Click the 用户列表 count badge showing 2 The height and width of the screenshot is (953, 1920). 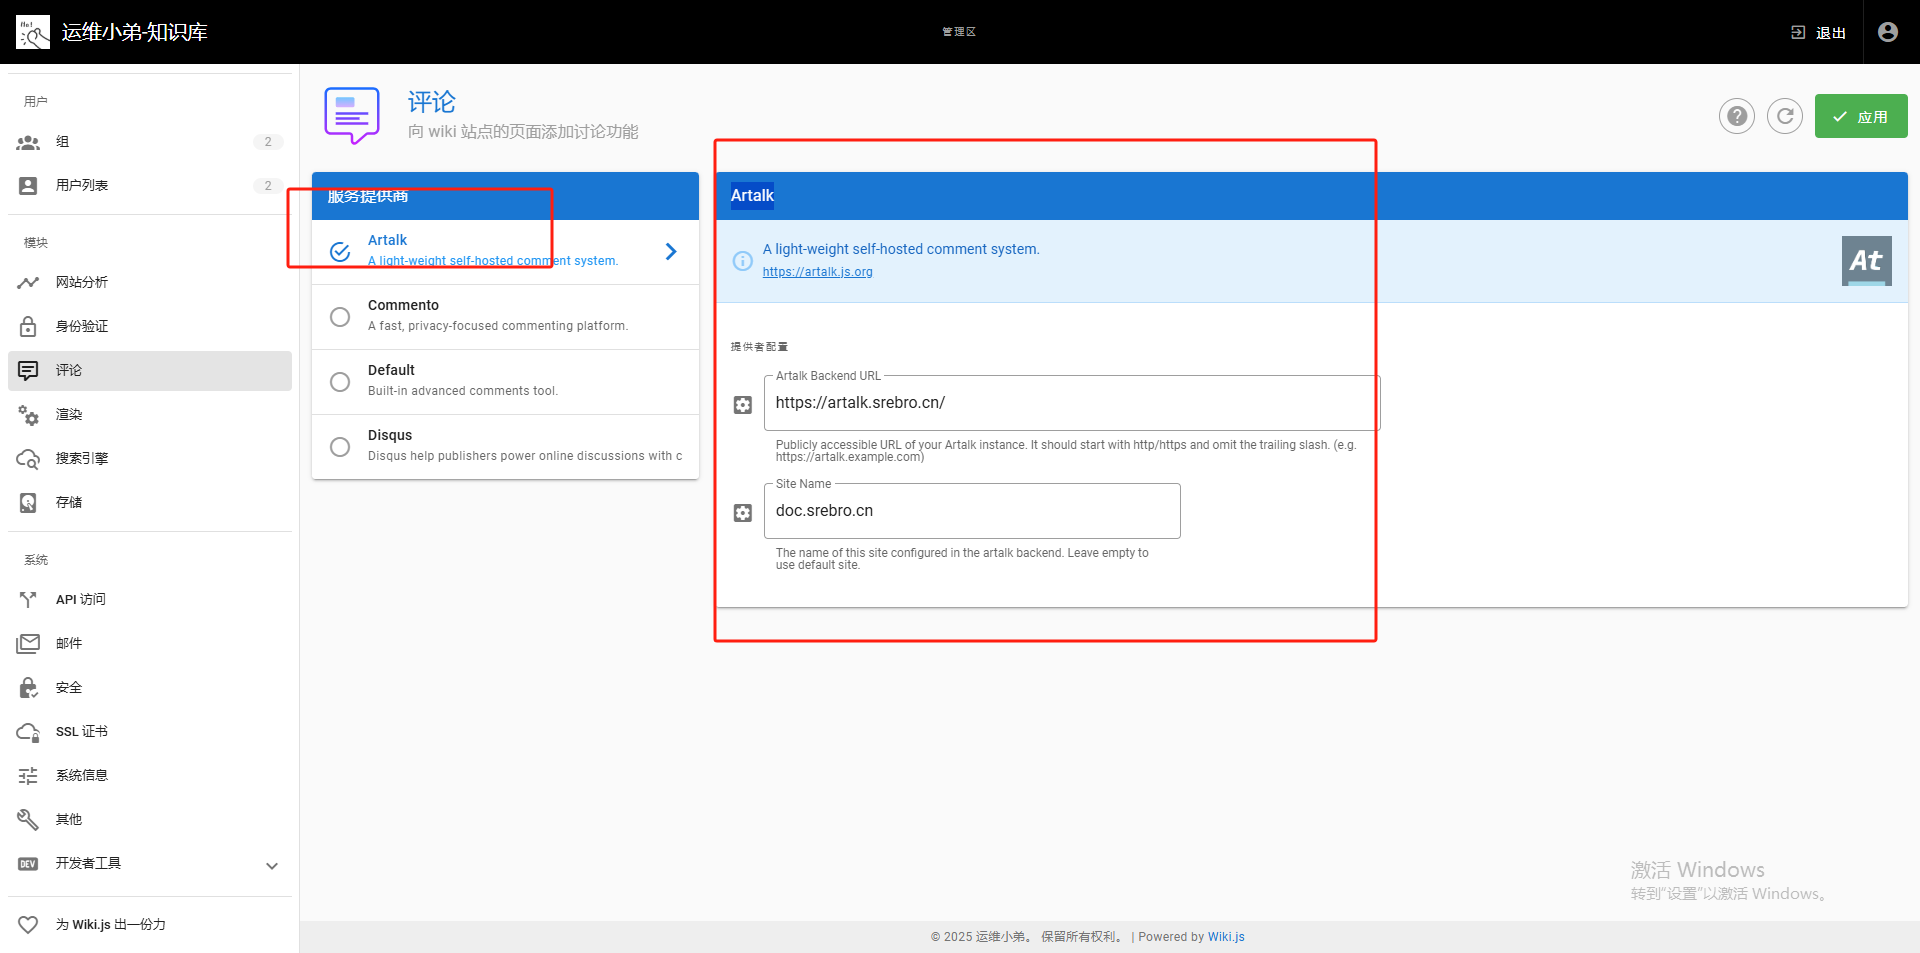point(268,186)
